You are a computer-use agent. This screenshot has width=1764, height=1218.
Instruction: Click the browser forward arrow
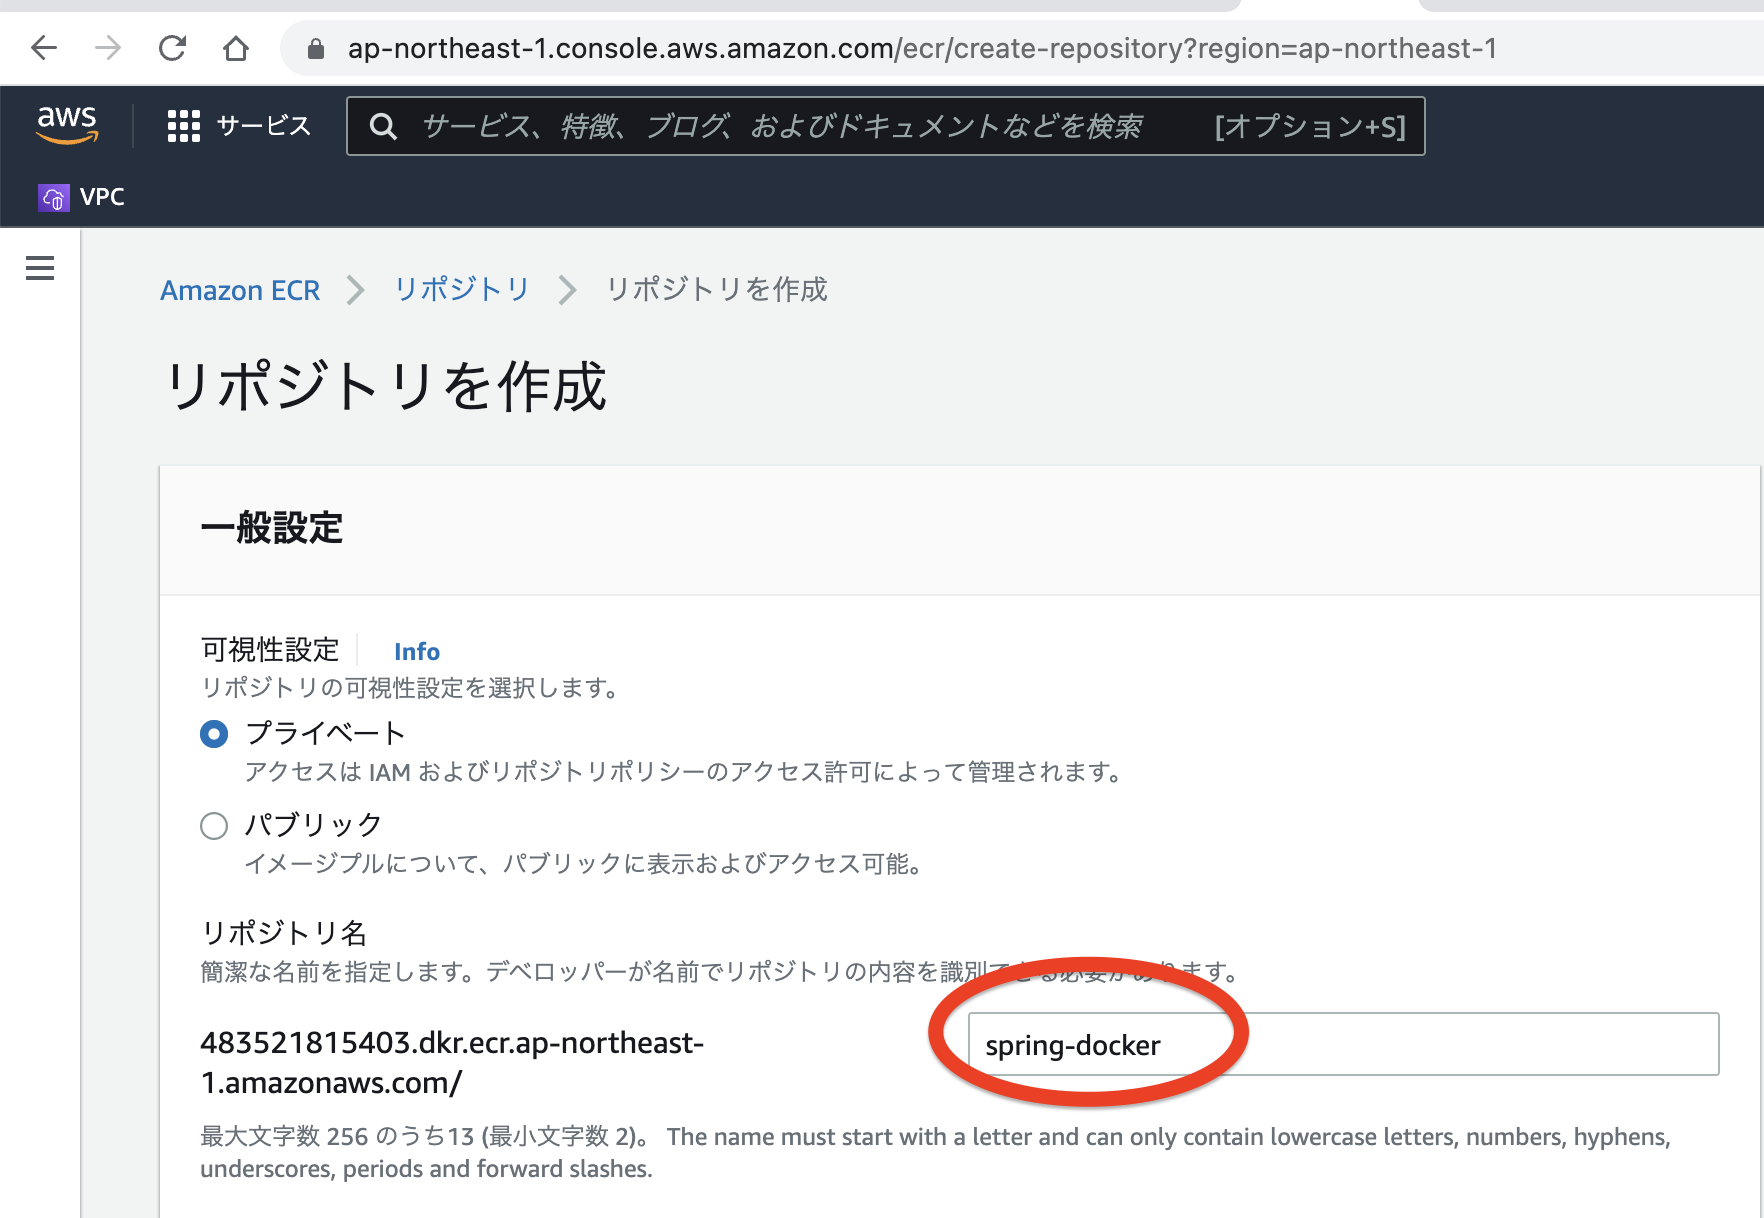pos(107,48)
